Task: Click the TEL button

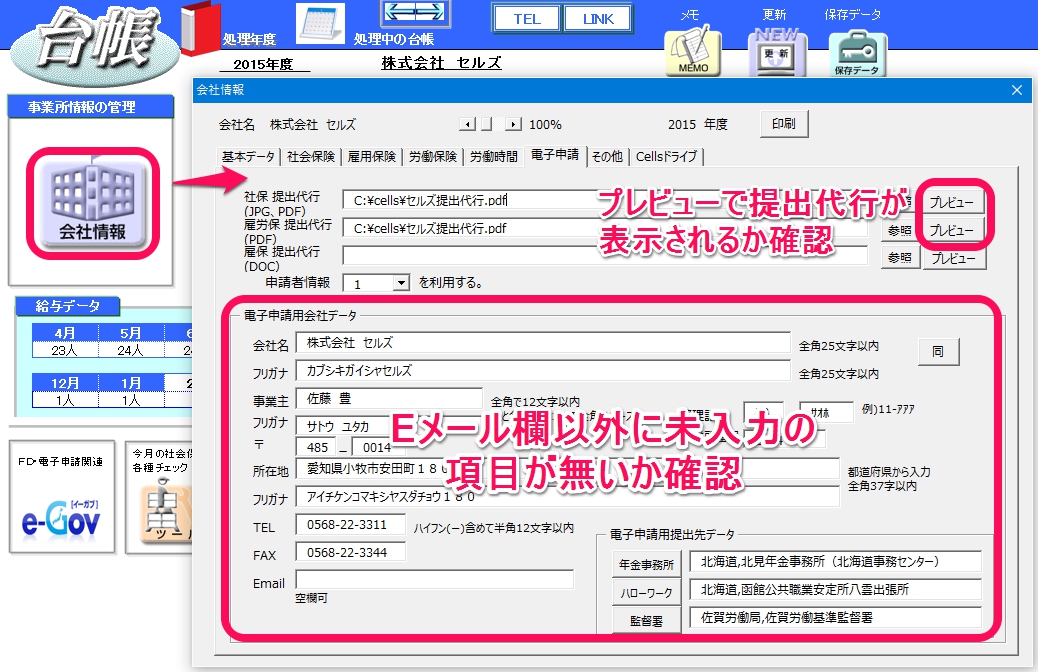Action: (x=527, y=19)
